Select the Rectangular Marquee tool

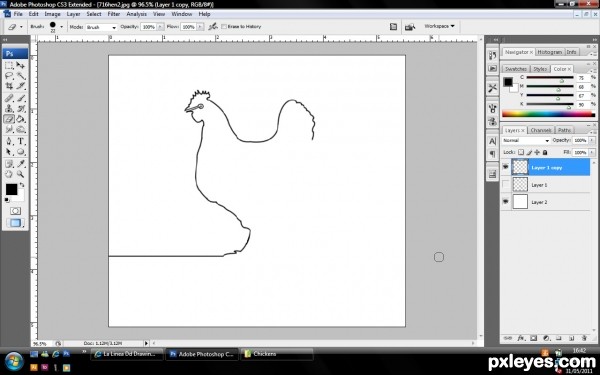coord(9,65)
